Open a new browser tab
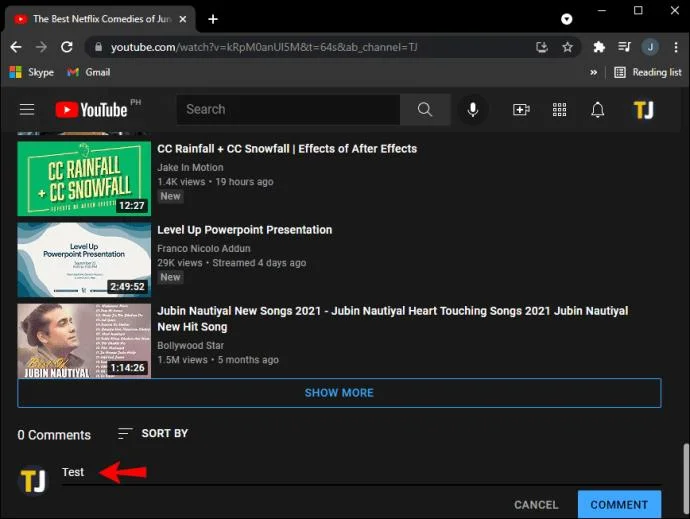This screenshot has height=519, width=690. pos(213,19)
